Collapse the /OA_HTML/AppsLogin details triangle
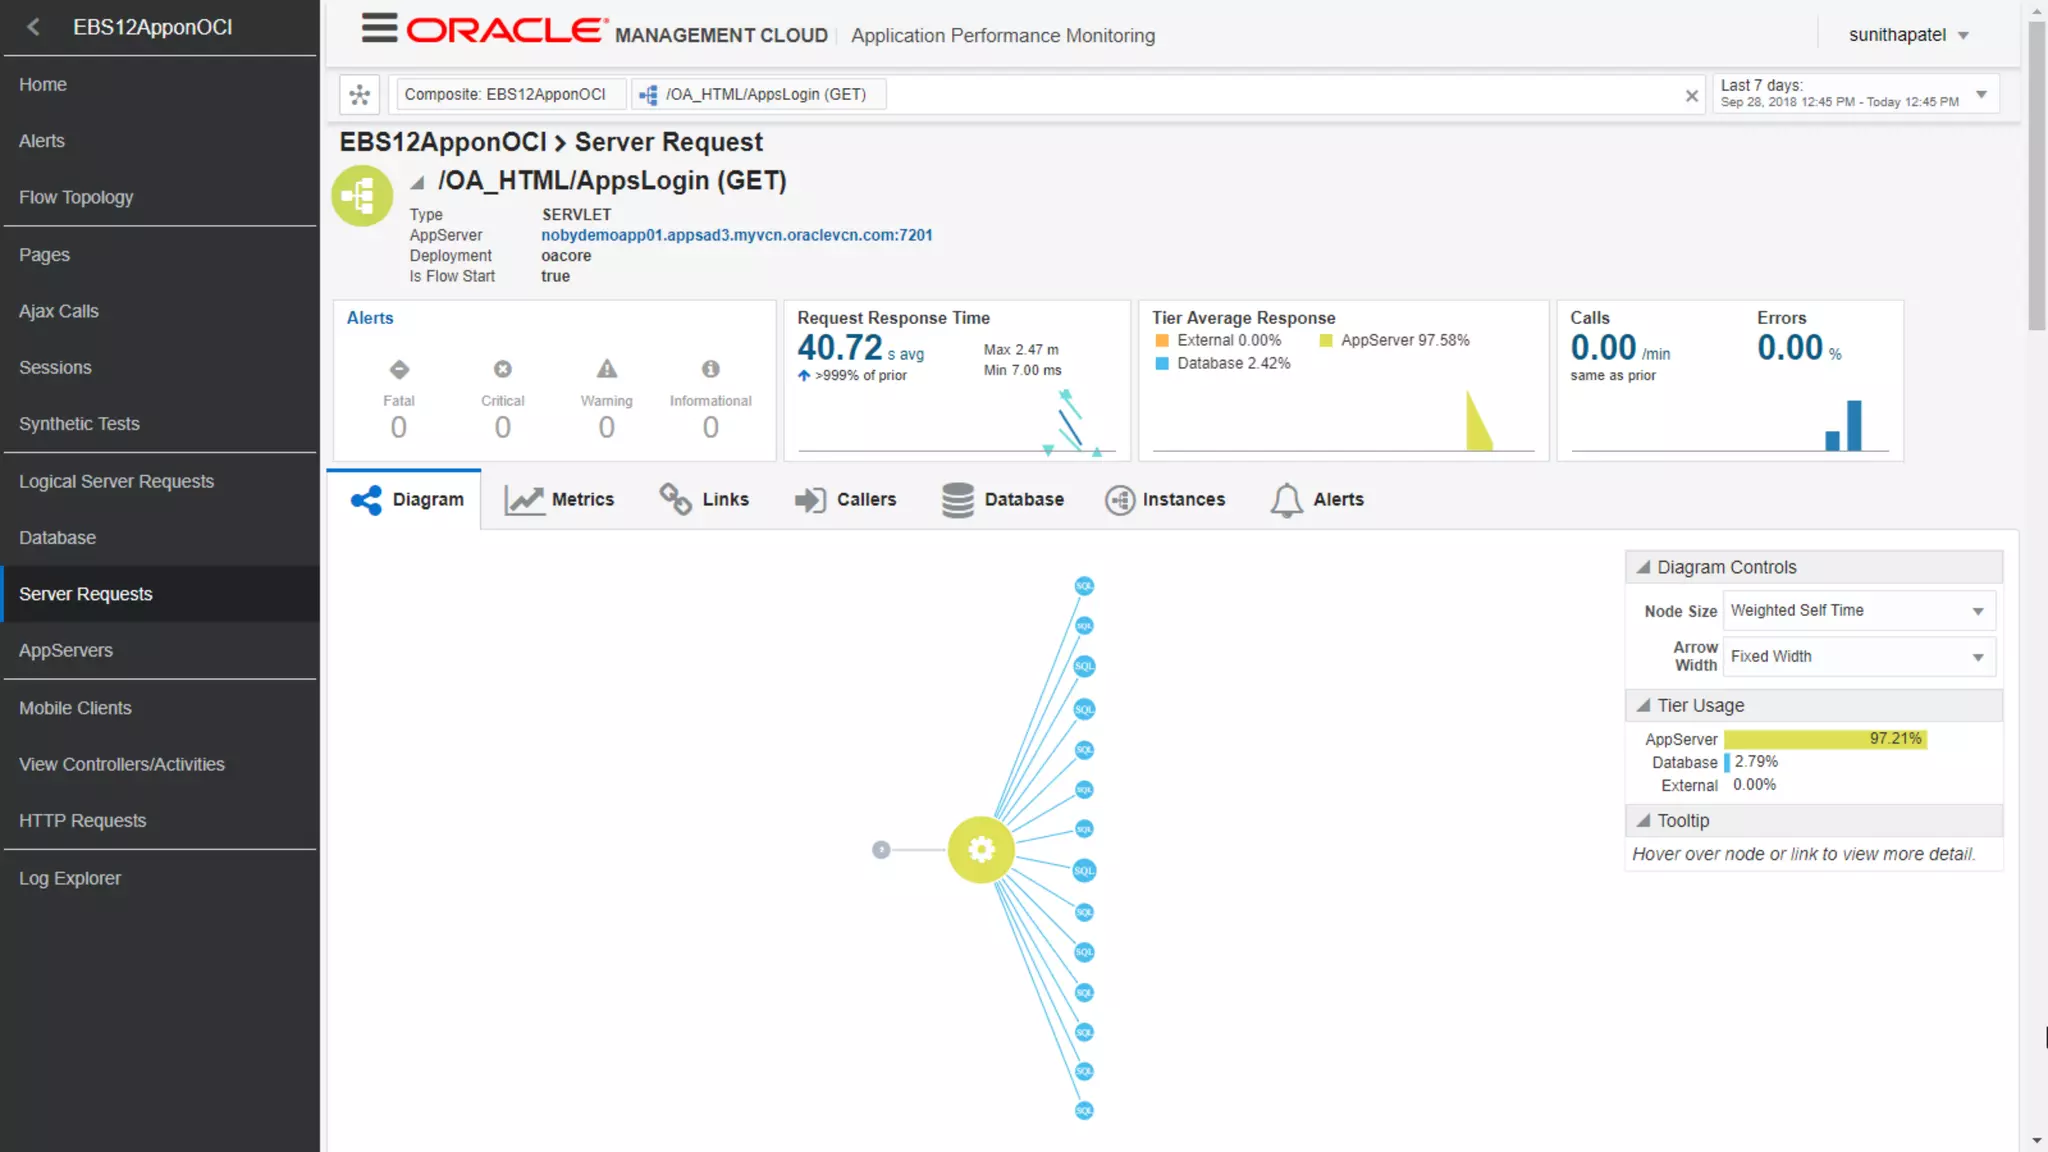This screenshot has width=2048, height=1152. point(417,182)
